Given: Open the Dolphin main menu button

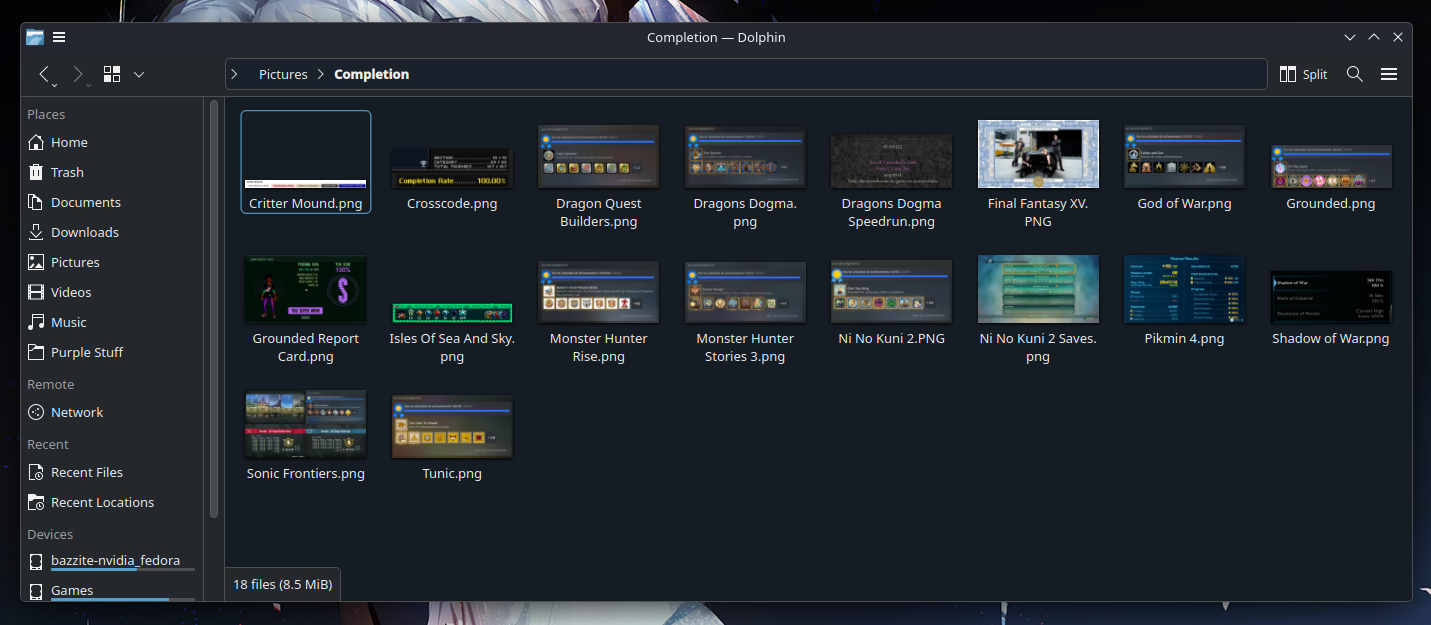Looking at the screenshot, I should (1389, 74).
